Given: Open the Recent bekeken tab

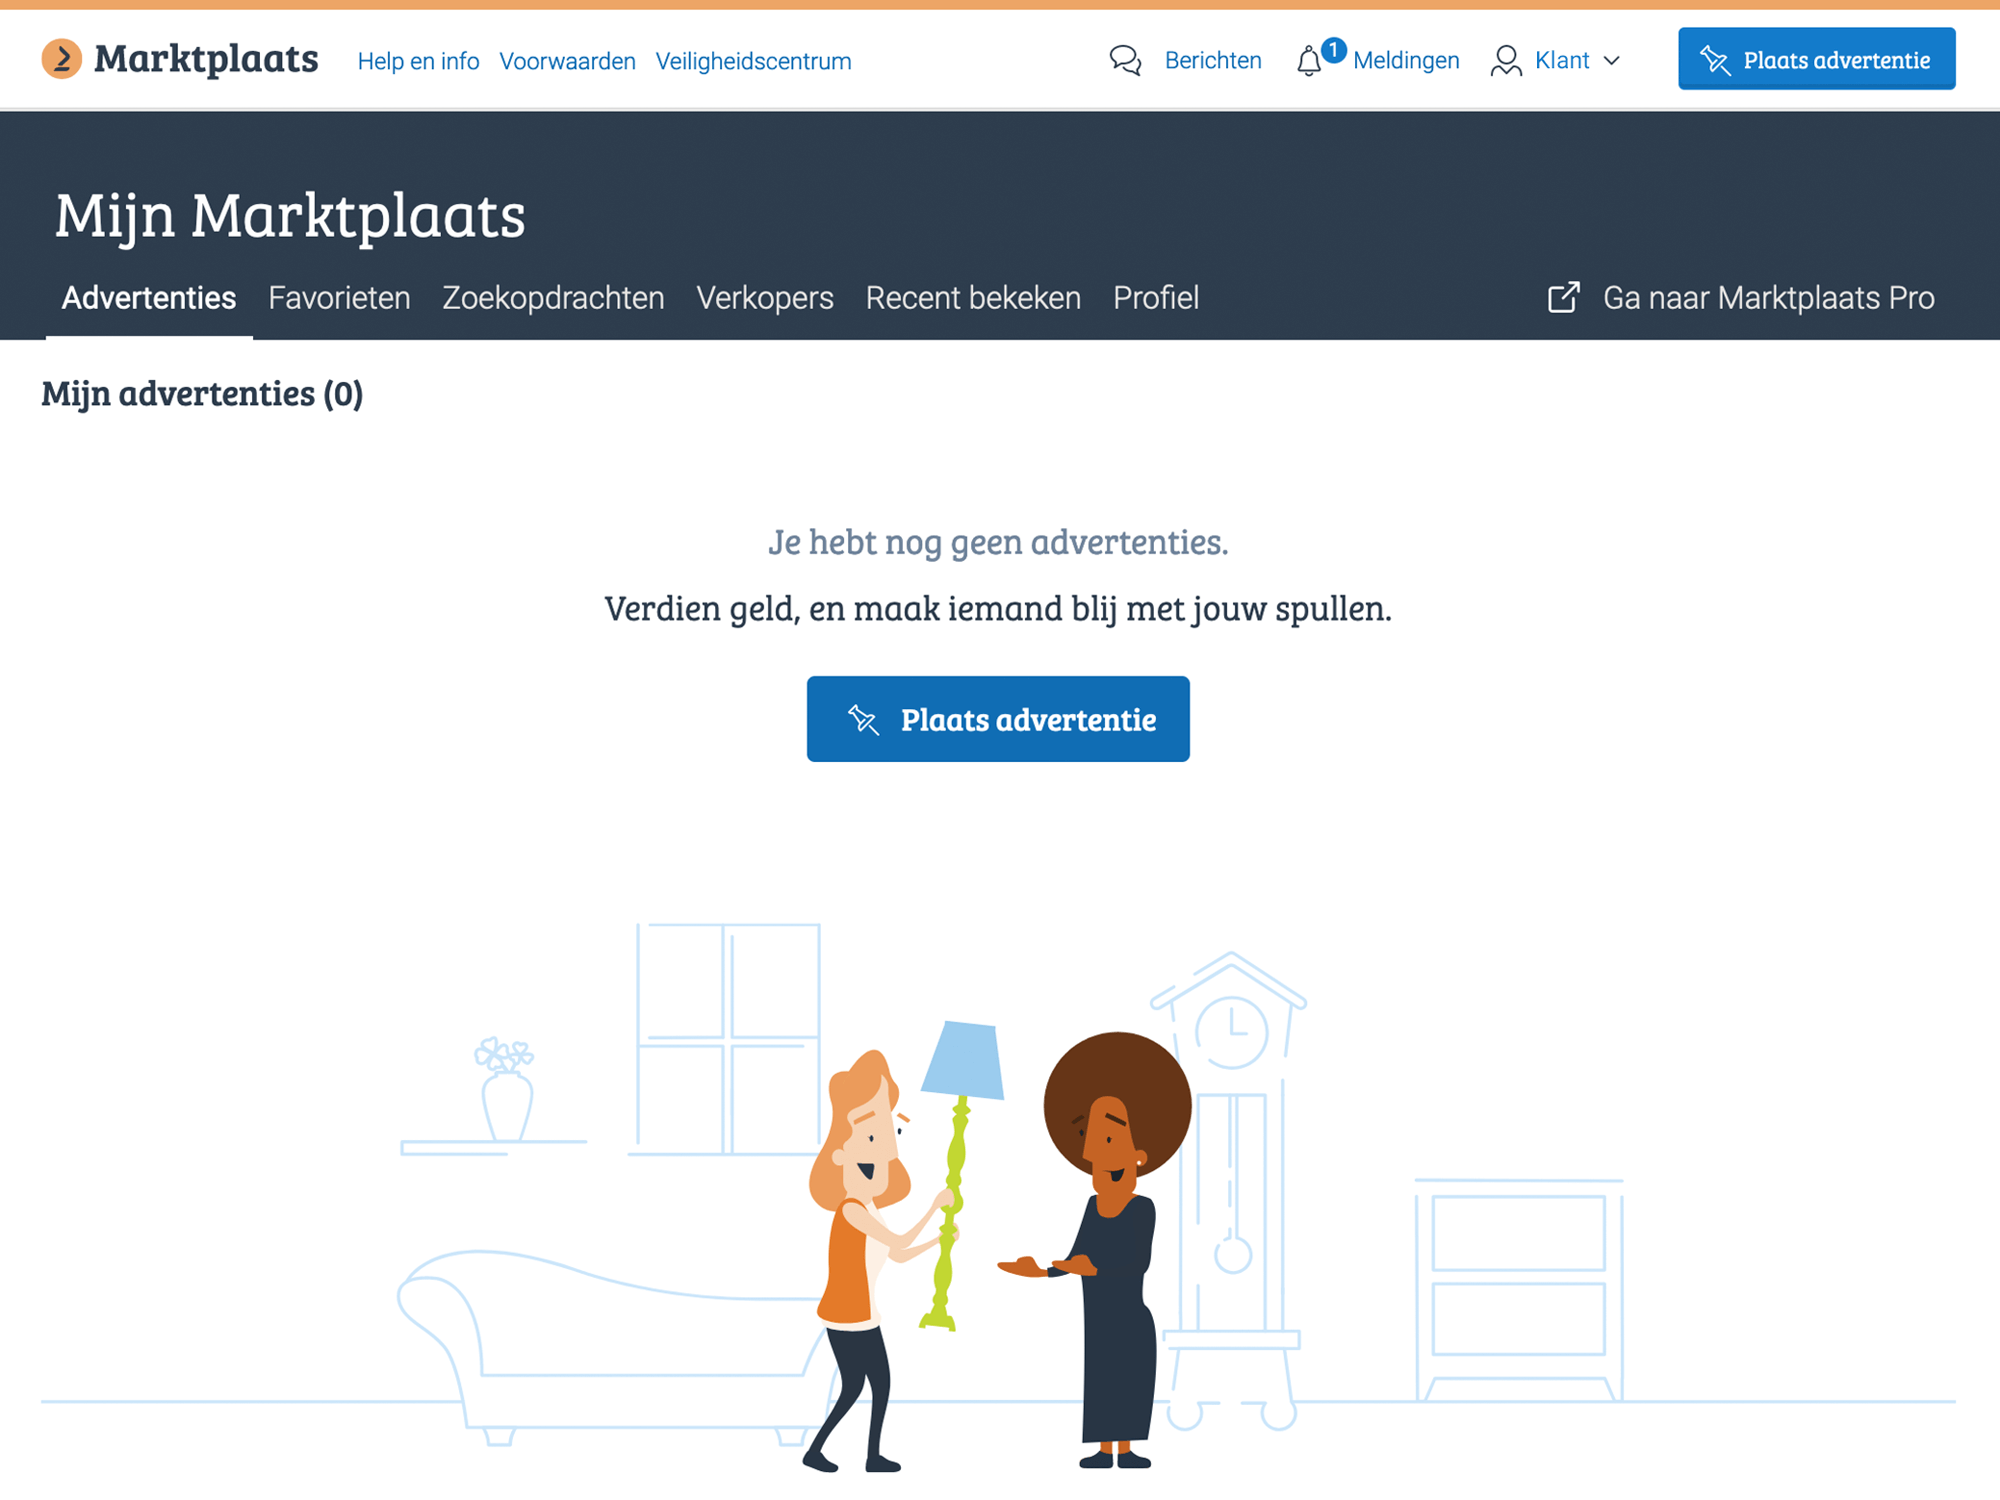Looking at the screenshot, I should point(973,298).
